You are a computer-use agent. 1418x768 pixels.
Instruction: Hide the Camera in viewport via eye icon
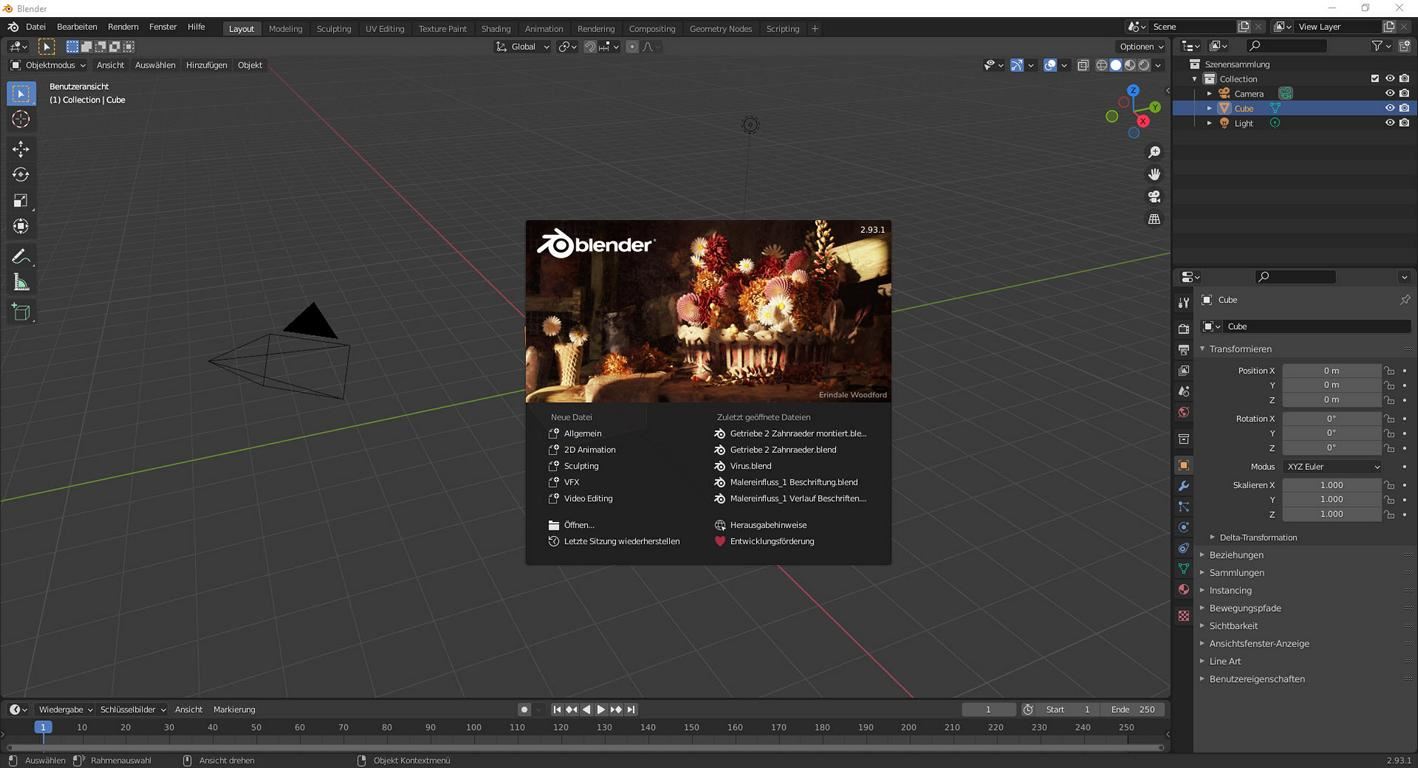tap(1389, 93)
